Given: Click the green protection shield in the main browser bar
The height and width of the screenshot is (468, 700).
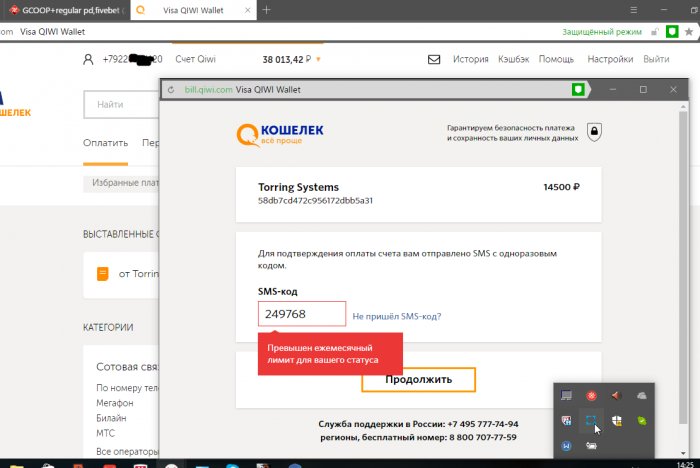Looking at the screenshot, I should tap(672, 32).
